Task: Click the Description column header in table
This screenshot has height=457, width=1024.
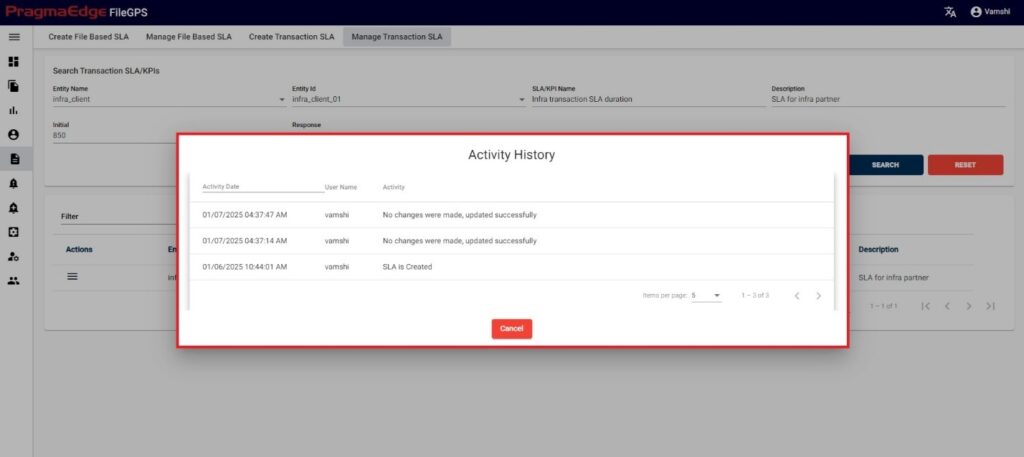Action: coord(878,249)
